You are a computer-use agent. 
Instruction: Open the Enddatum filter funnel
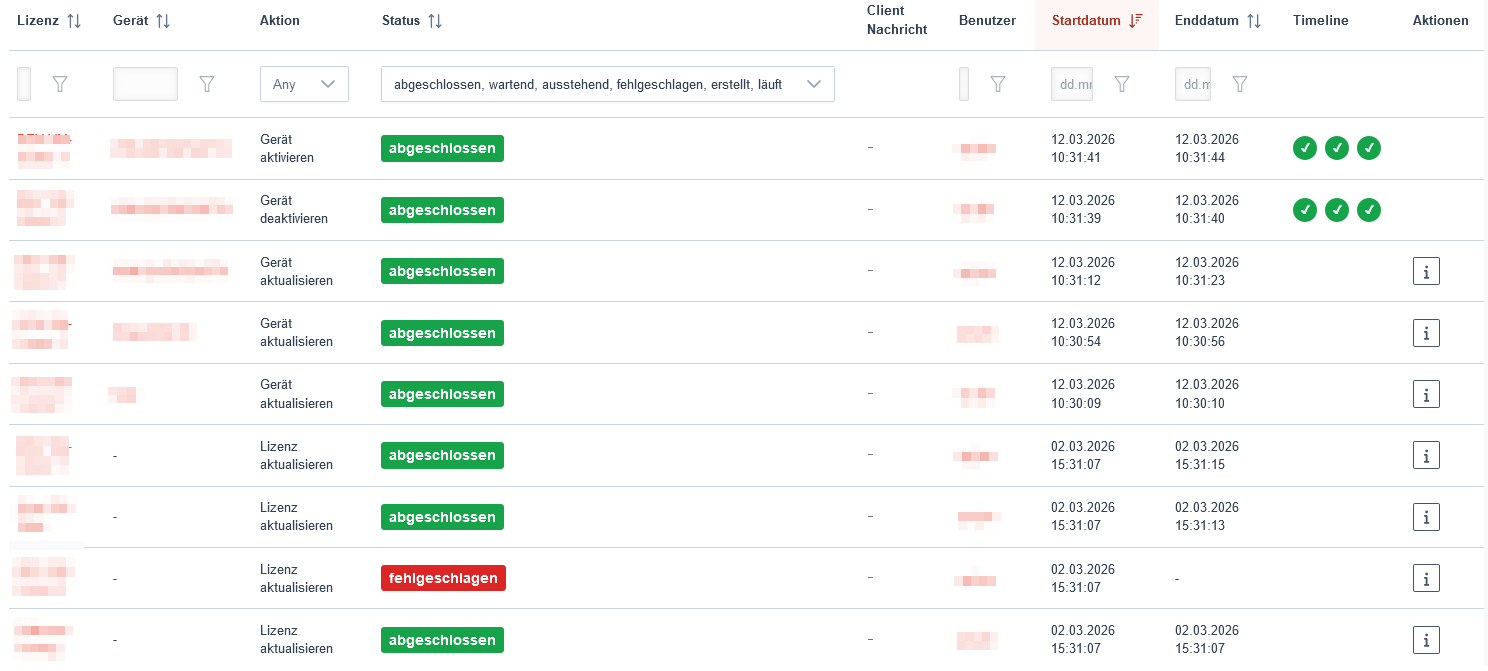(1240, 85)
